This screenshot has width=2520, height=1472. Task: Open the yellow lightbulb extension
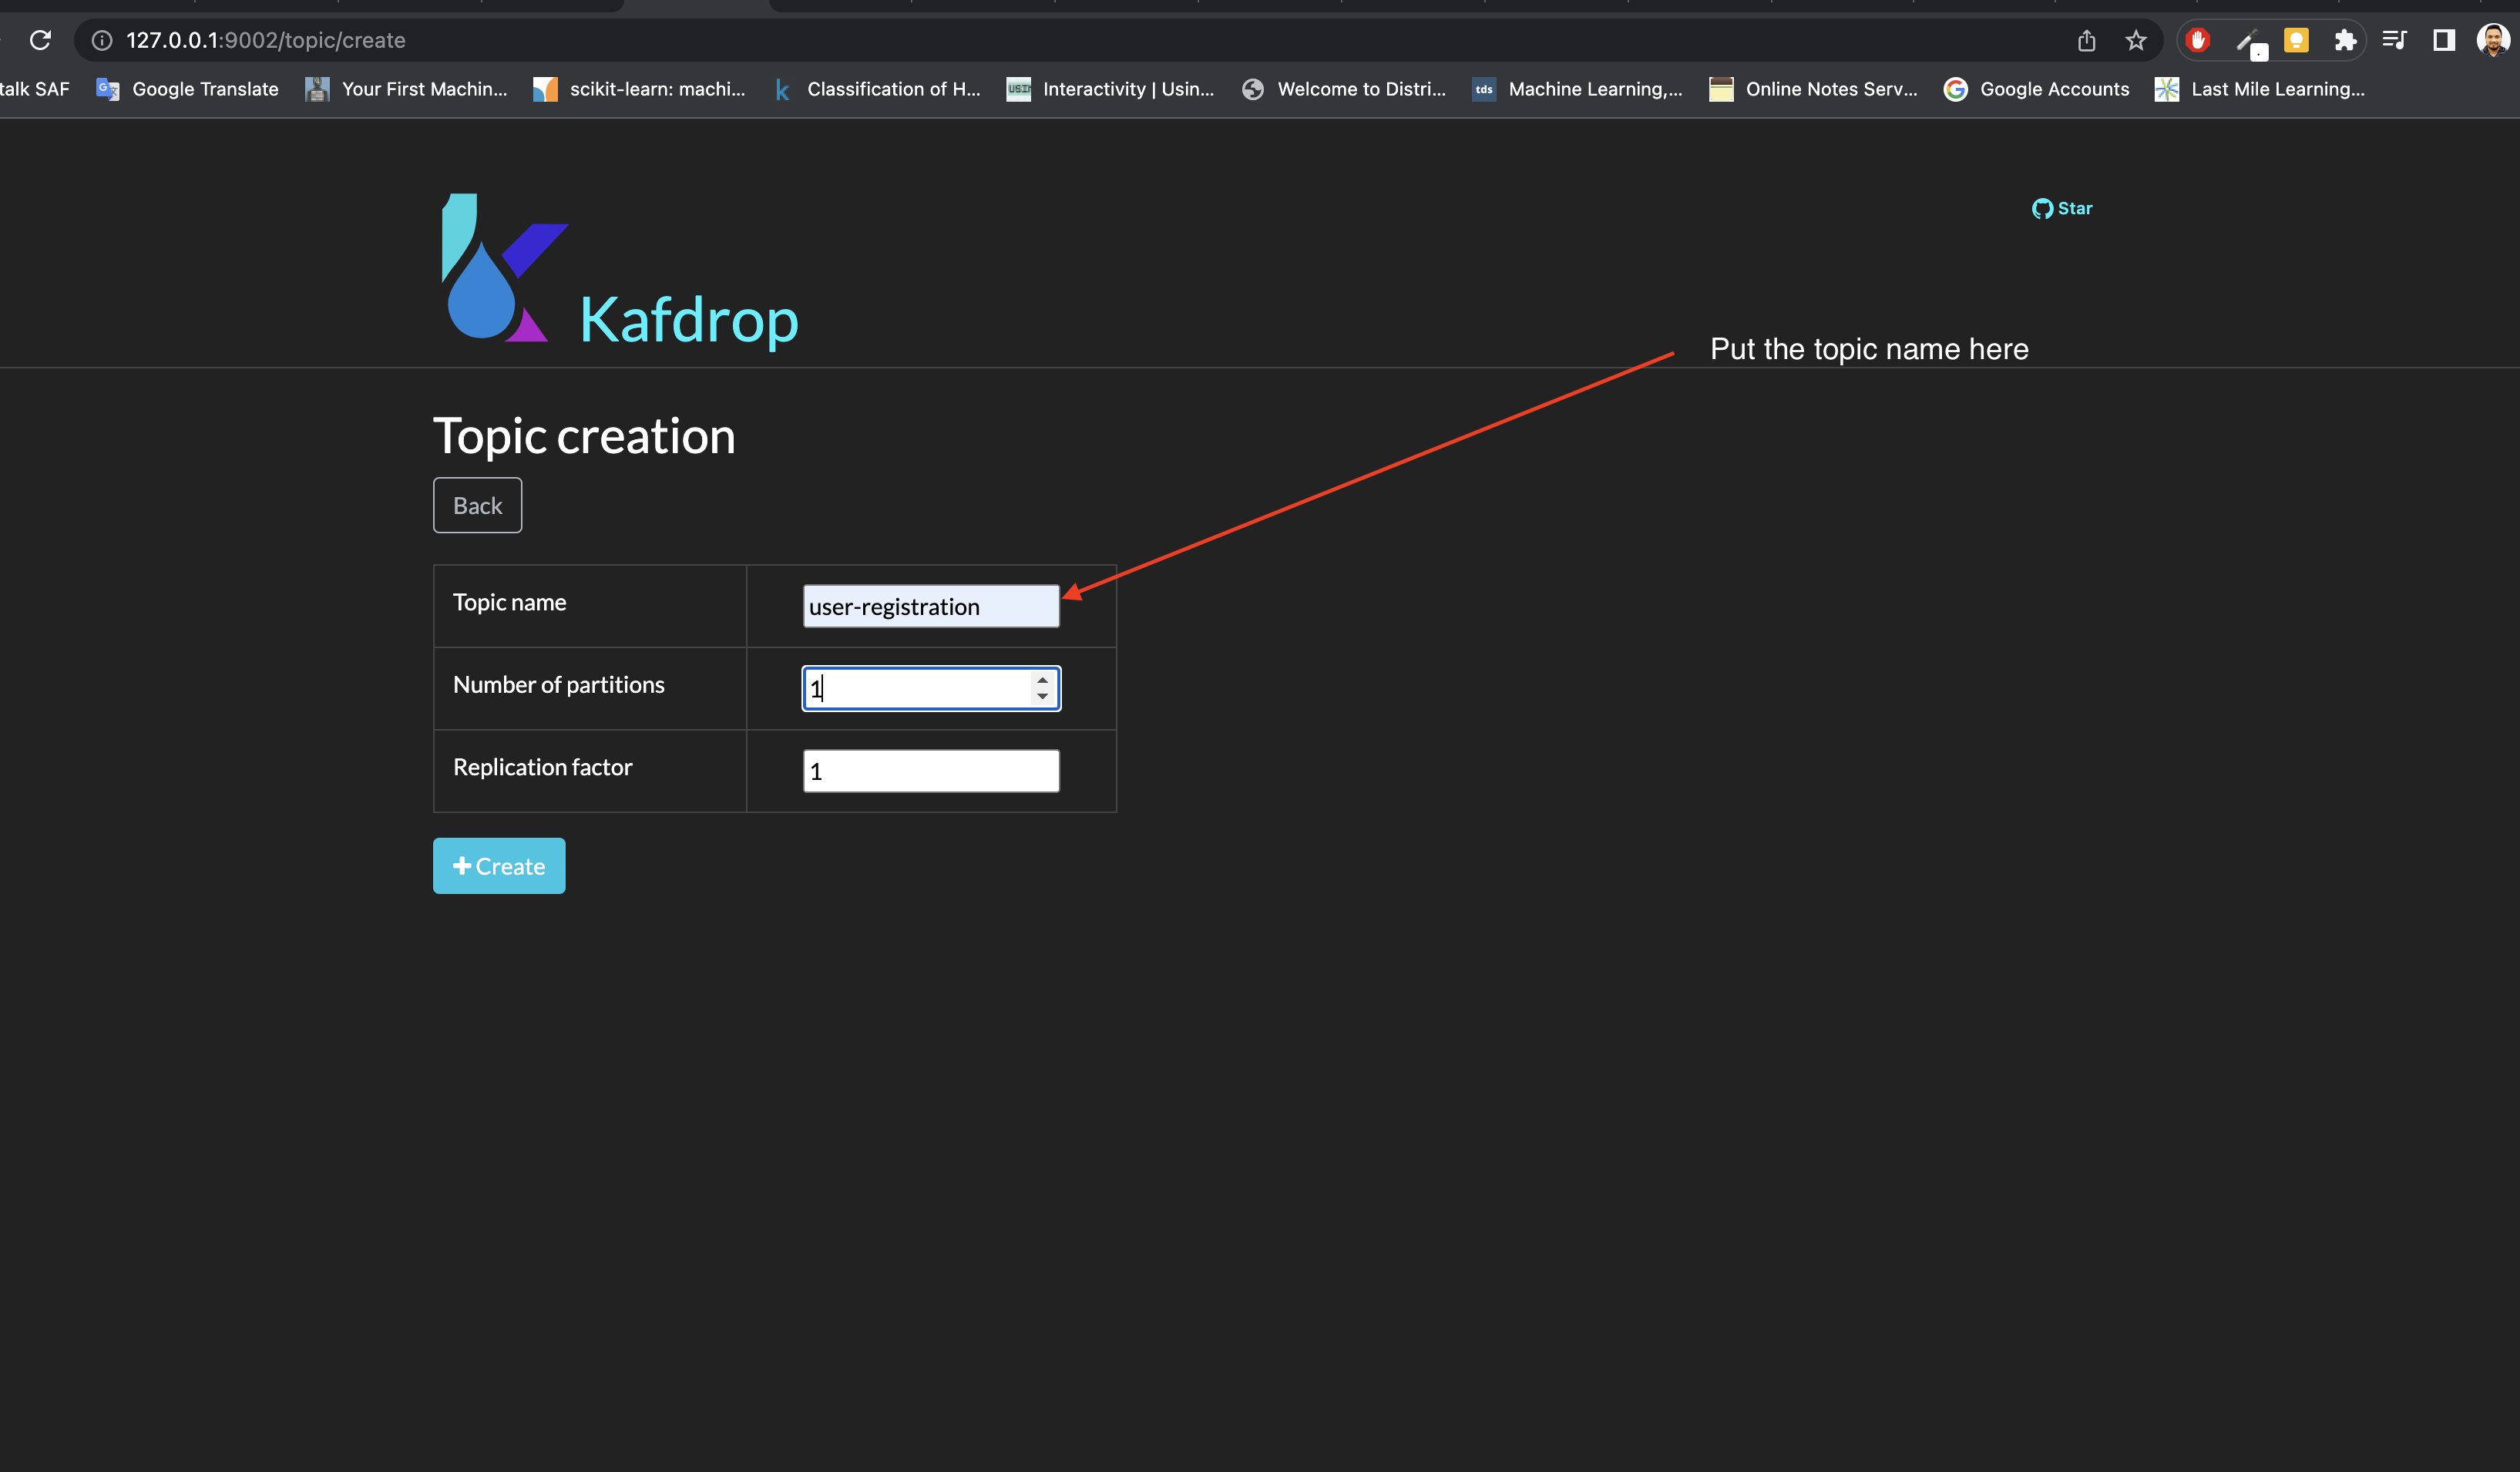point(2296,40)
